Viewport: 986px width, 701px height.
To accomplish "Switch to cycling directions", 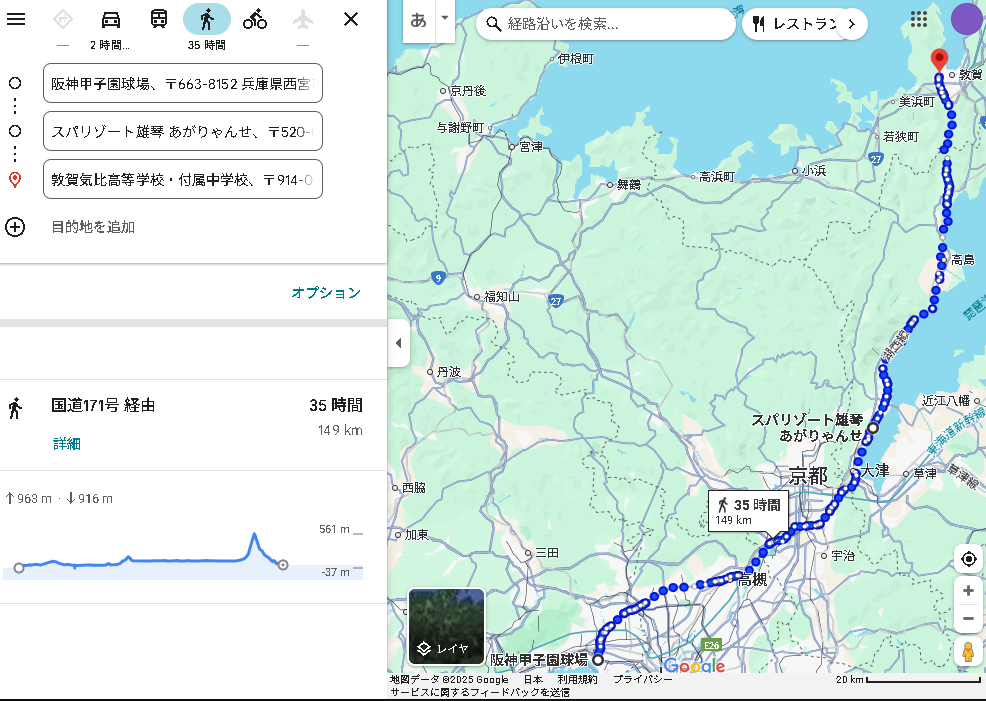I will [x=255, y=19].
